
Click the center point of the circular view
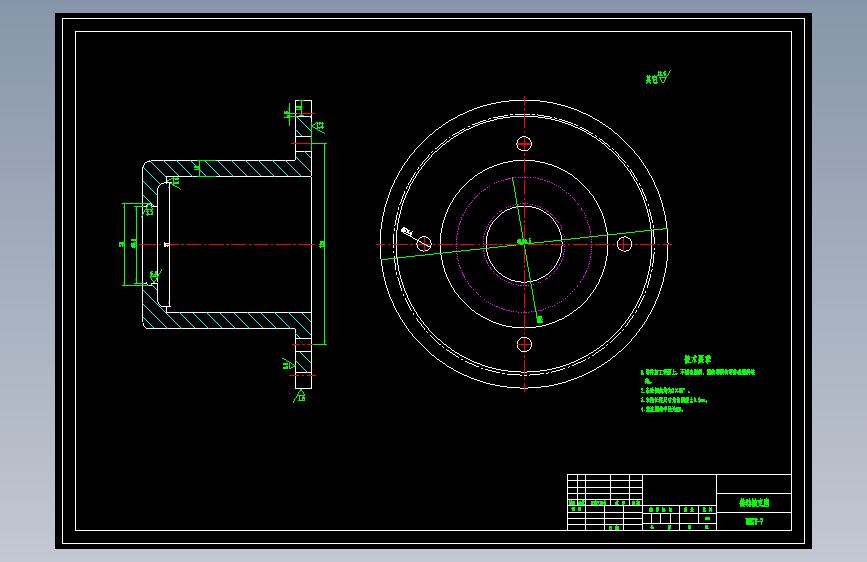[524, 244]
